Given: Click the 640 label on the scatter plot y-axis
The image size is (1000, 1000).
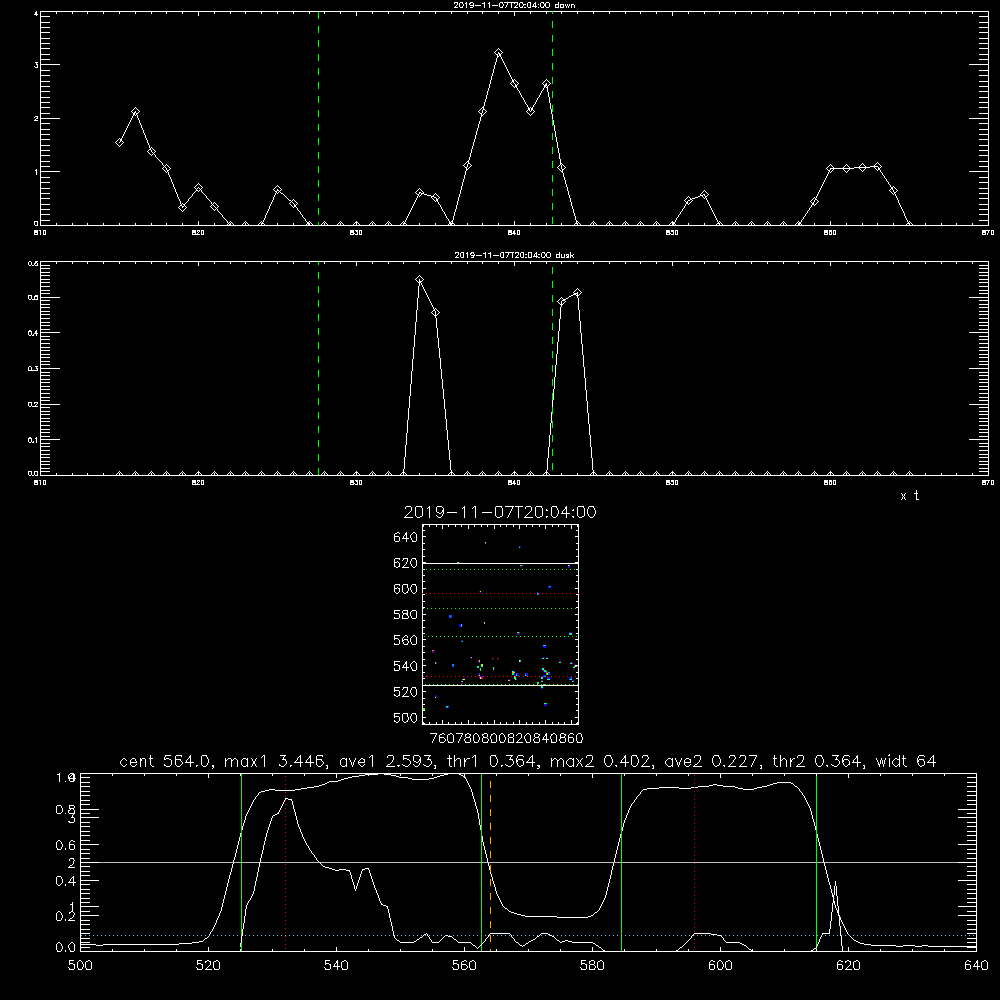Looking at the screenshot, I should pos(406,538).
